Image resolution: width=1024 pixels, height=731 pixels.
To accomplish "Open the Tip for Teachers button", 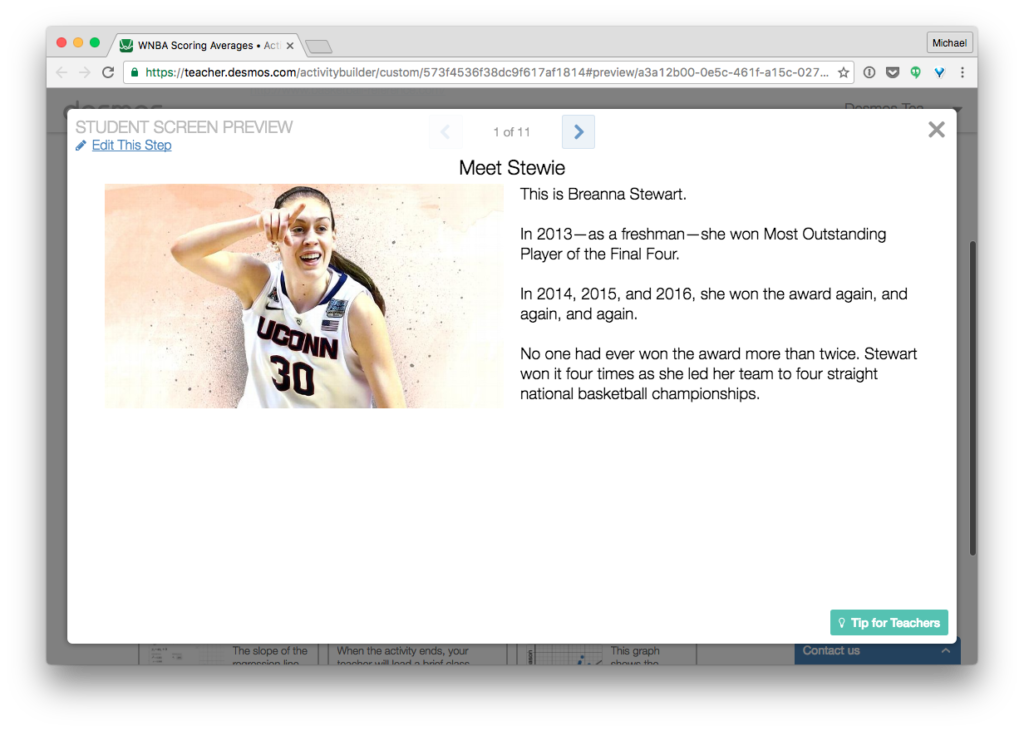I will 888,623.
